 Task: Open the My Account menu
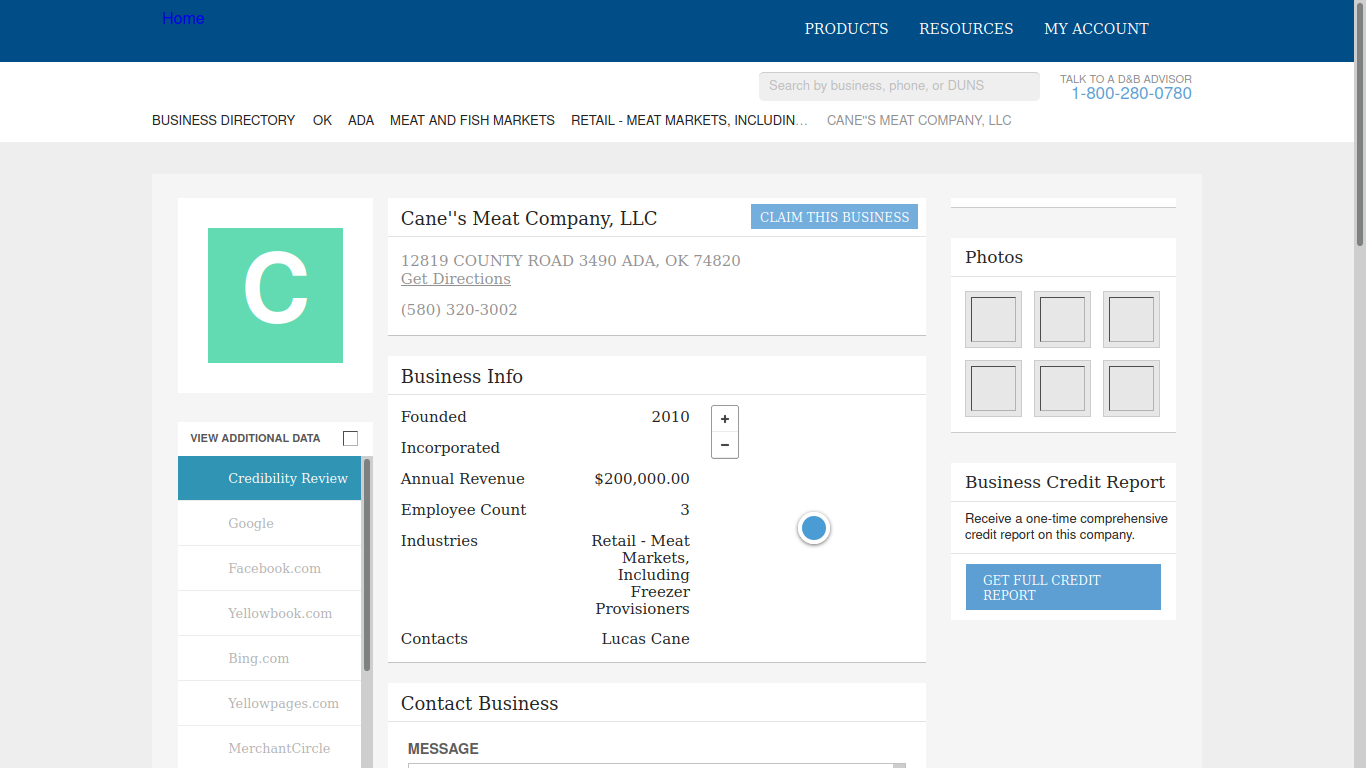click(x=1096, y=29)
